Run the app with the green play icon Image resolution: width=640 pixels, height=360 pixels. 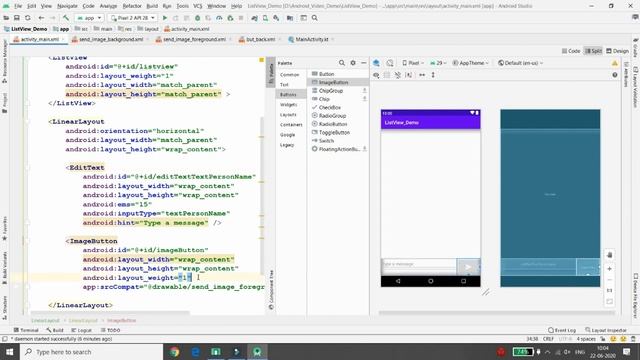(x=165, y=18)
